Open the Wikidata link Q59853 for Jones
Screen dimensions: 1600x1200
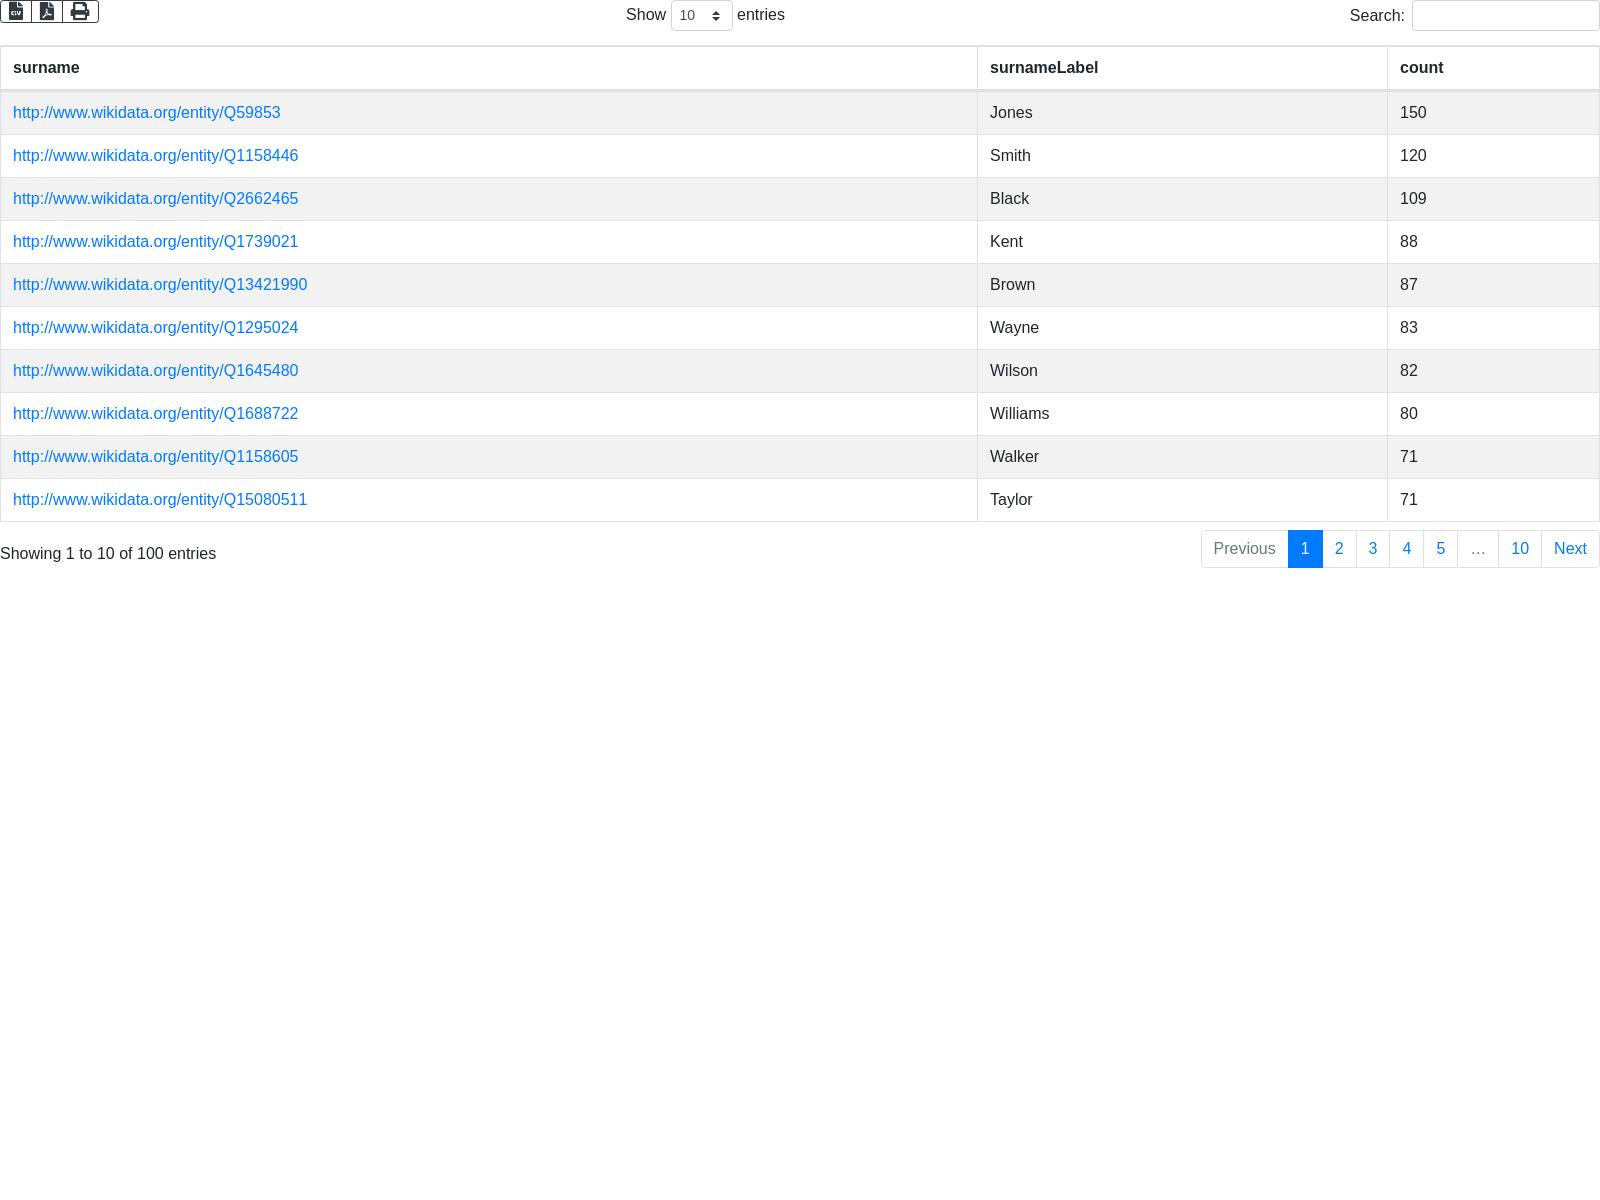(x=147, y=113)
